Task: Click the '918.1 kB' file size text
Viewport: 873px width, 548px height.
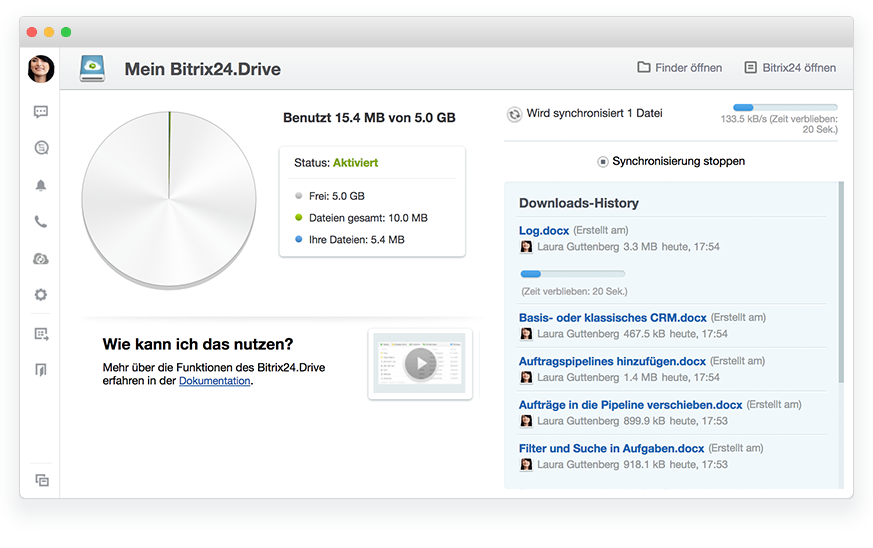Action: (644, 464)
